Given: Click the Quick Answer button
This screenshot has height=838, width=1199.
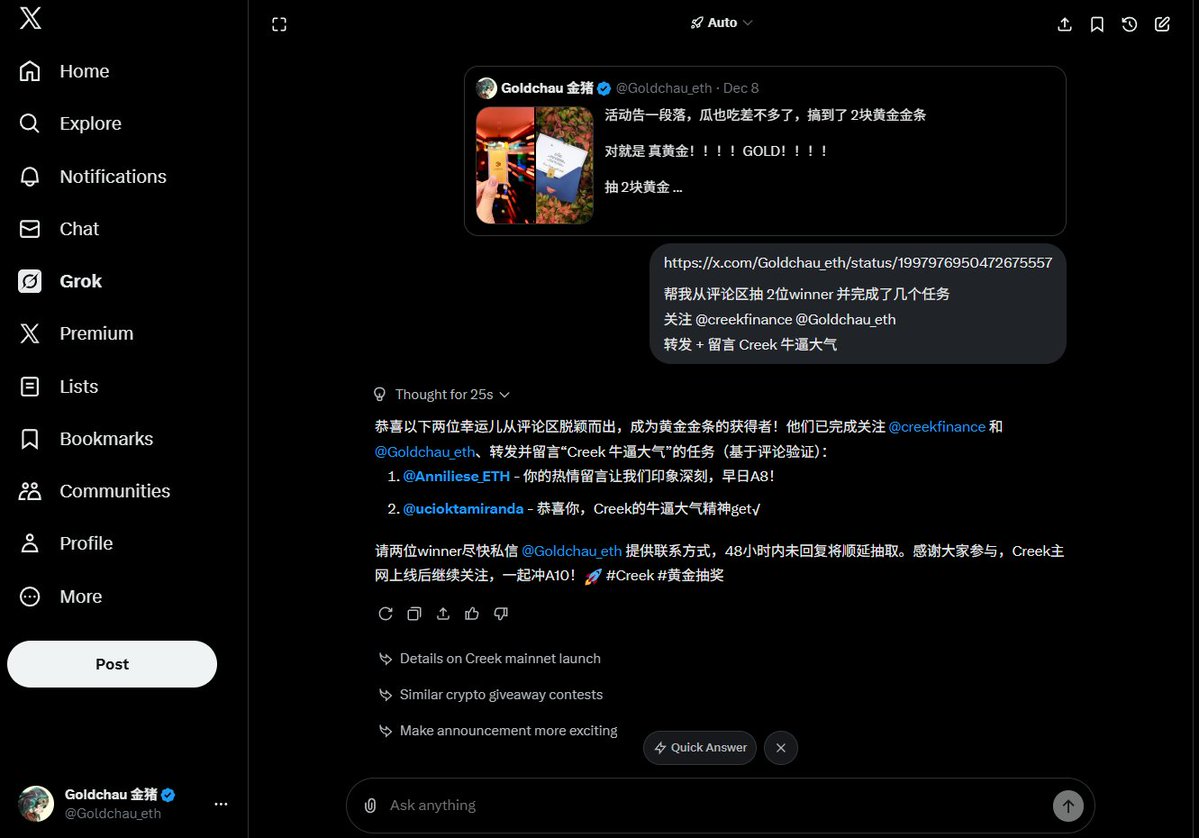Looking at the screenshot, I should (700, 748).
